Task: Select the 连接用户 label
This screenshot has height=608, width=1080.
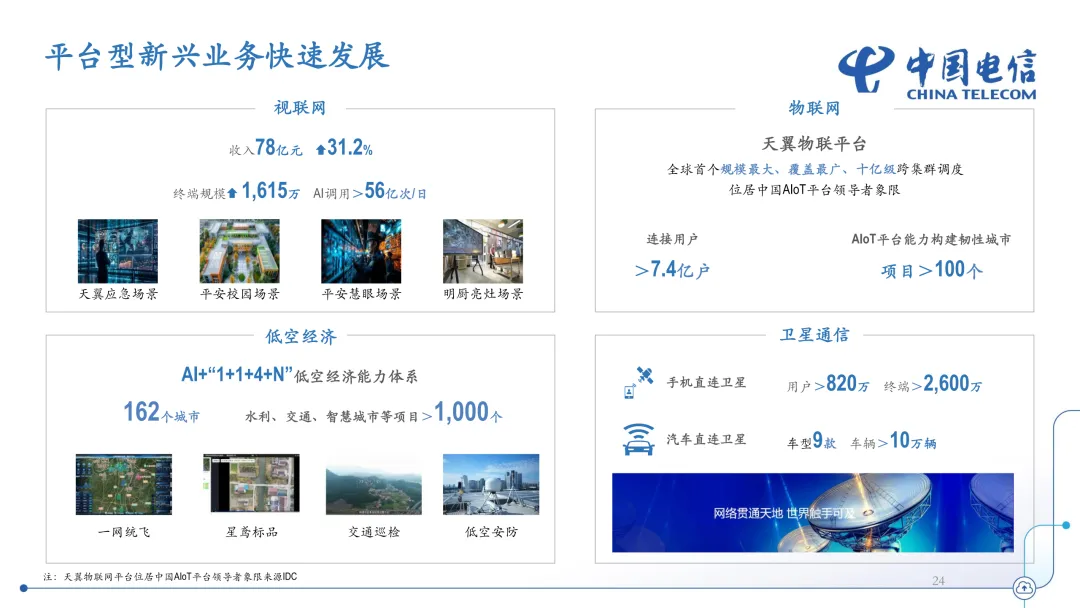Action: 672,239
